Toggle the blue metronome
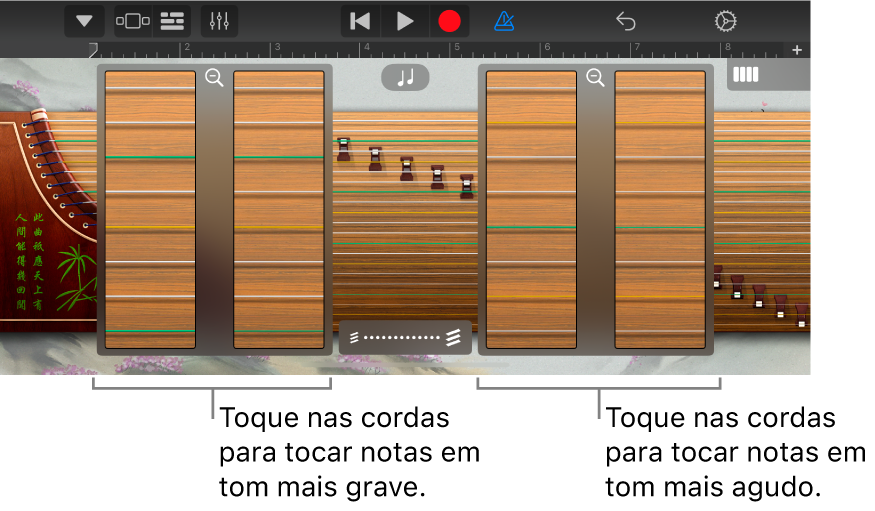Viewport: 875px width, 511px height. point(504,21)
